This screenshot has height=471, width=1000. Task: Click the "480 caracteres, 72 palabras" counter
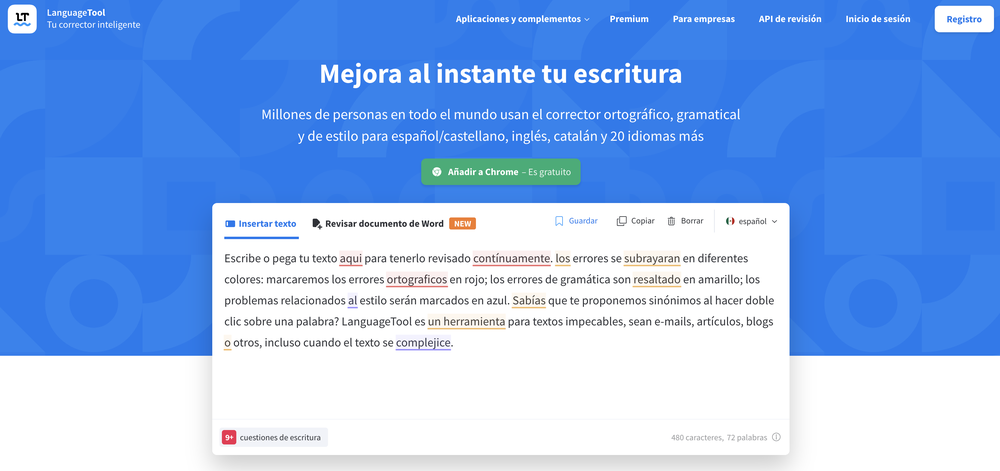pyautogui.click(x=719, y=437)
